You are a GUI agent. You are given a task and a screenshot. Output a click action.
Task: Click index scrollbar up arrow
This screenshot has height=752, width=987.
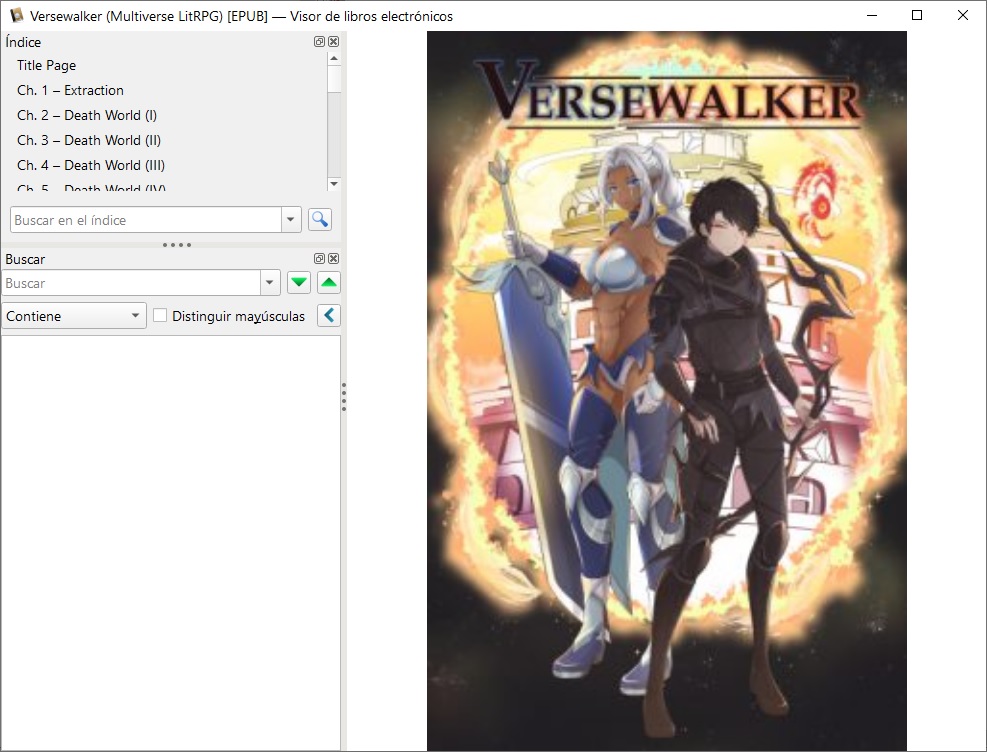(334, 59)
